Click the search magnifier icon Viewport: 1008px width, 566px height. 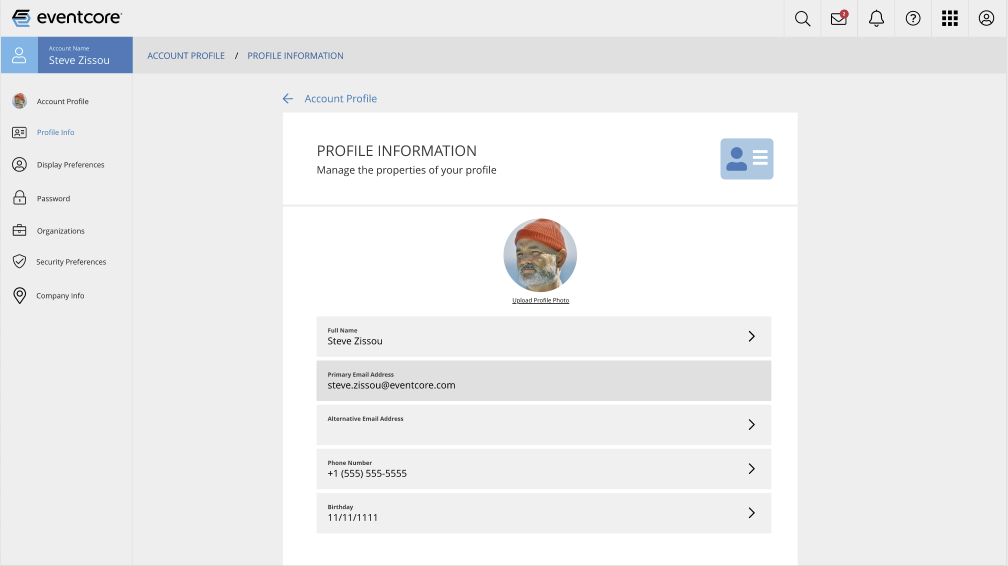pos(802,18)
